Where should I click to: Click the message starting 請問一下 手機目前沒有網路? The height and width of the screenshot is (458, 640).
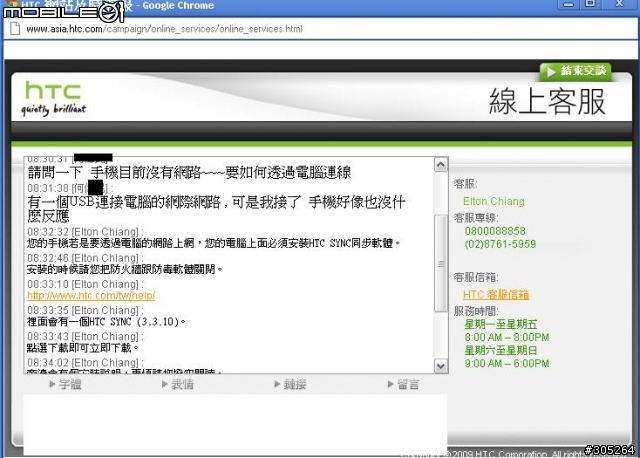pos(189,173)
